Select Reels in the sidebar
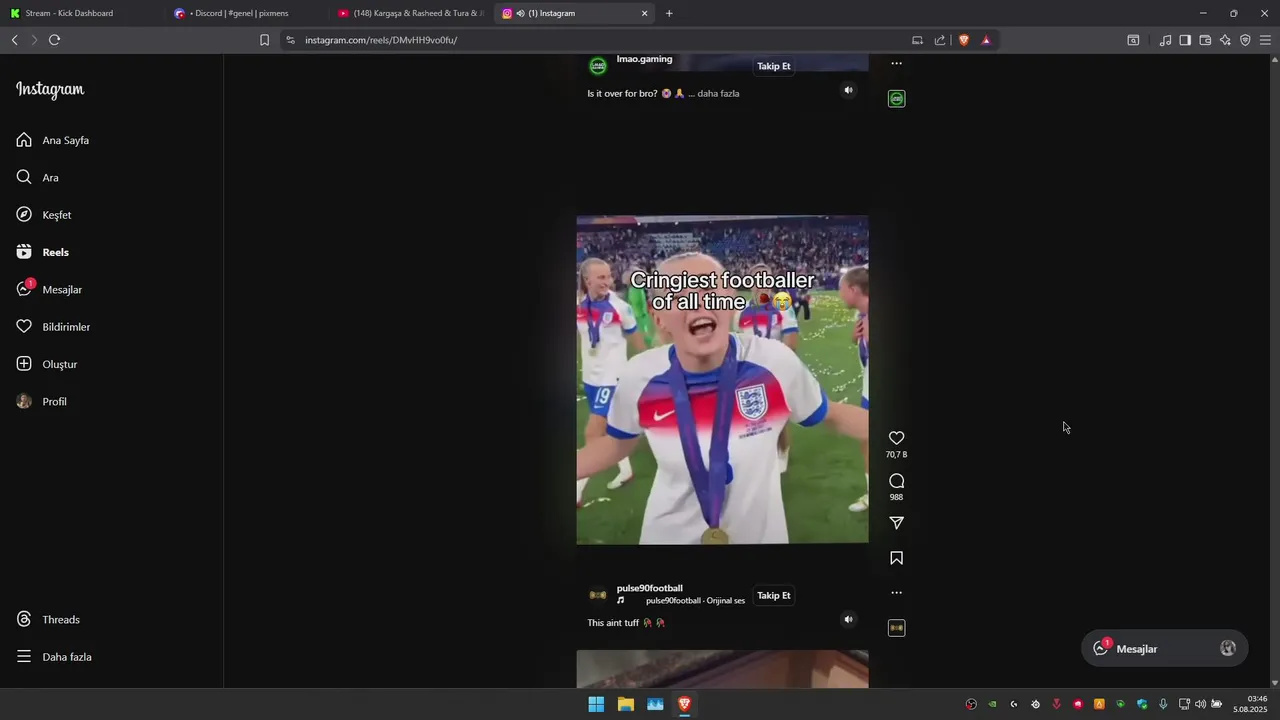This screenshot has width=1280, height=720. 43,252
